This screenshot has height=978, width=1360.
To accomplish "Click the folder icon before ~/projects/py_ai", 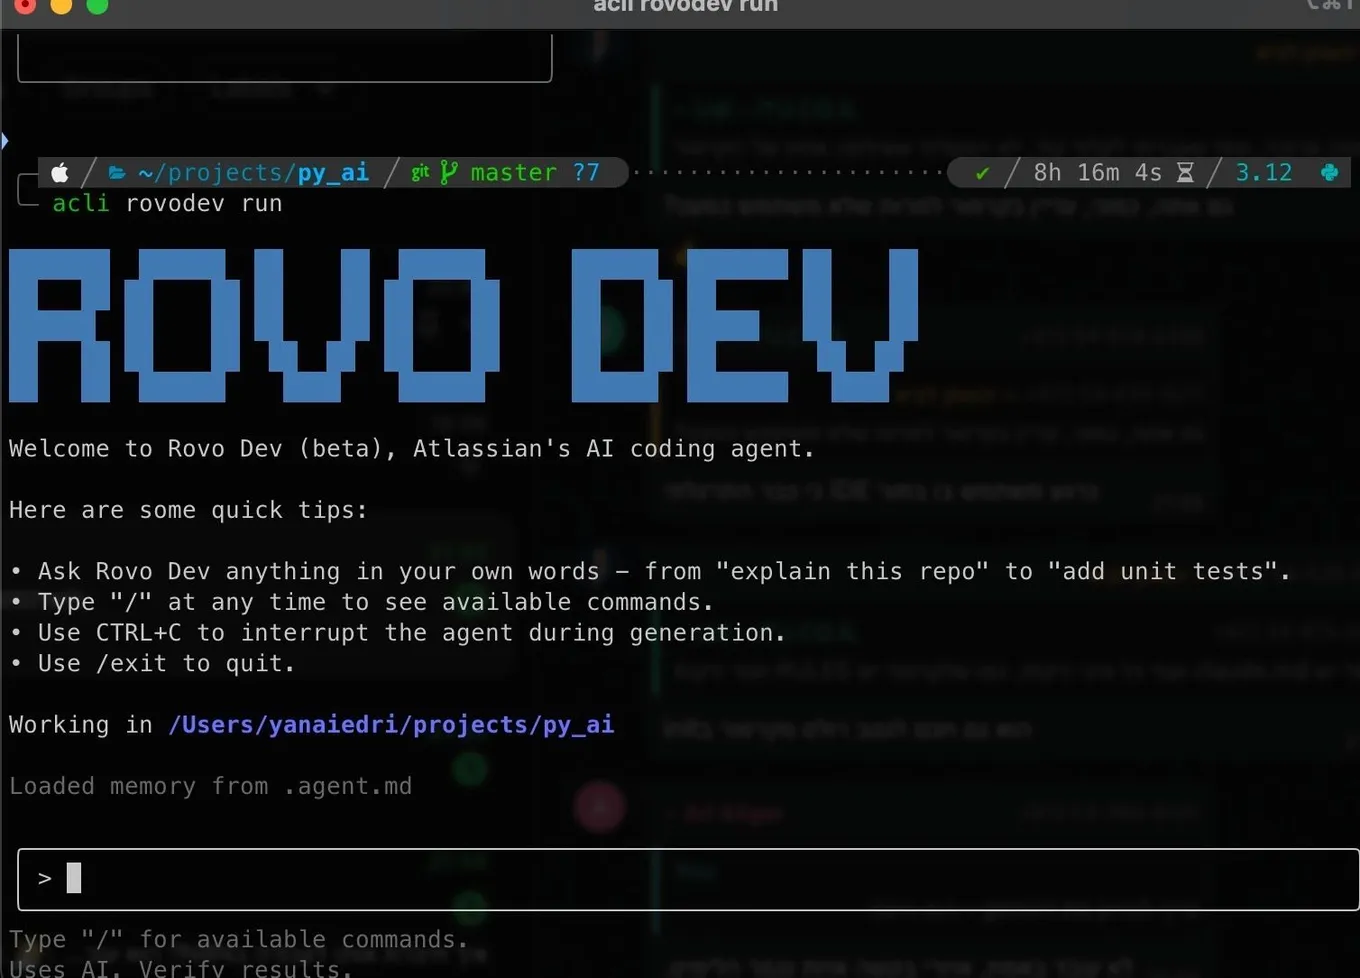I will click(x=117, y=173).
